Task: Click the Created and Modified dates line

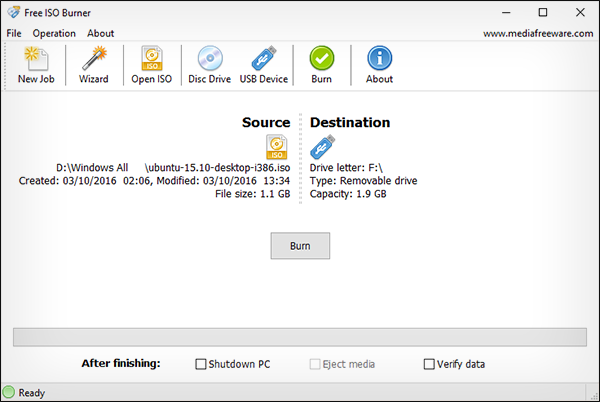Action: pyautogui.click(x=154, y=181)
